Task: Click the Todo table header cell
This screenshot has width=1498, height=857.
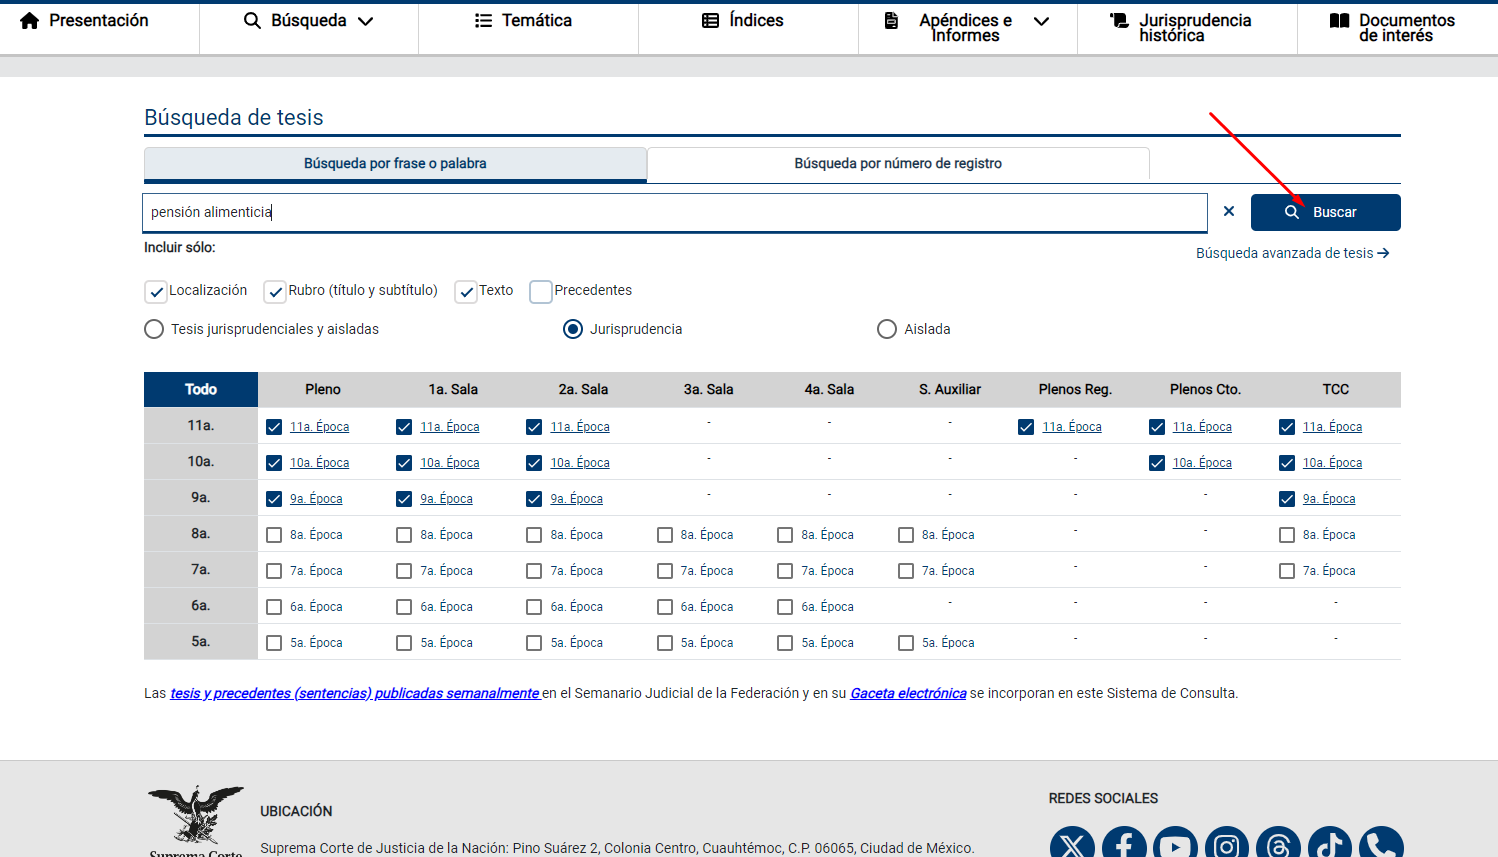Action: 201,389
